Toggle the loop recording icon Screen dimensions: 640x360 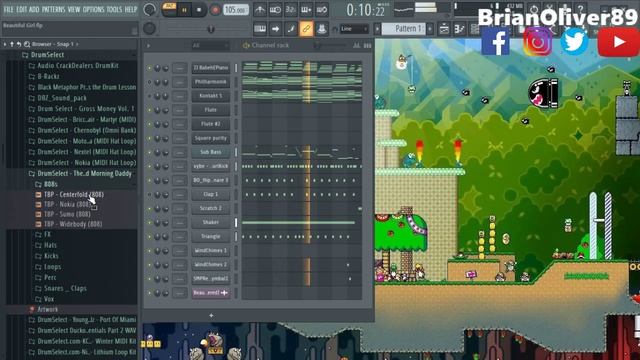322,10
